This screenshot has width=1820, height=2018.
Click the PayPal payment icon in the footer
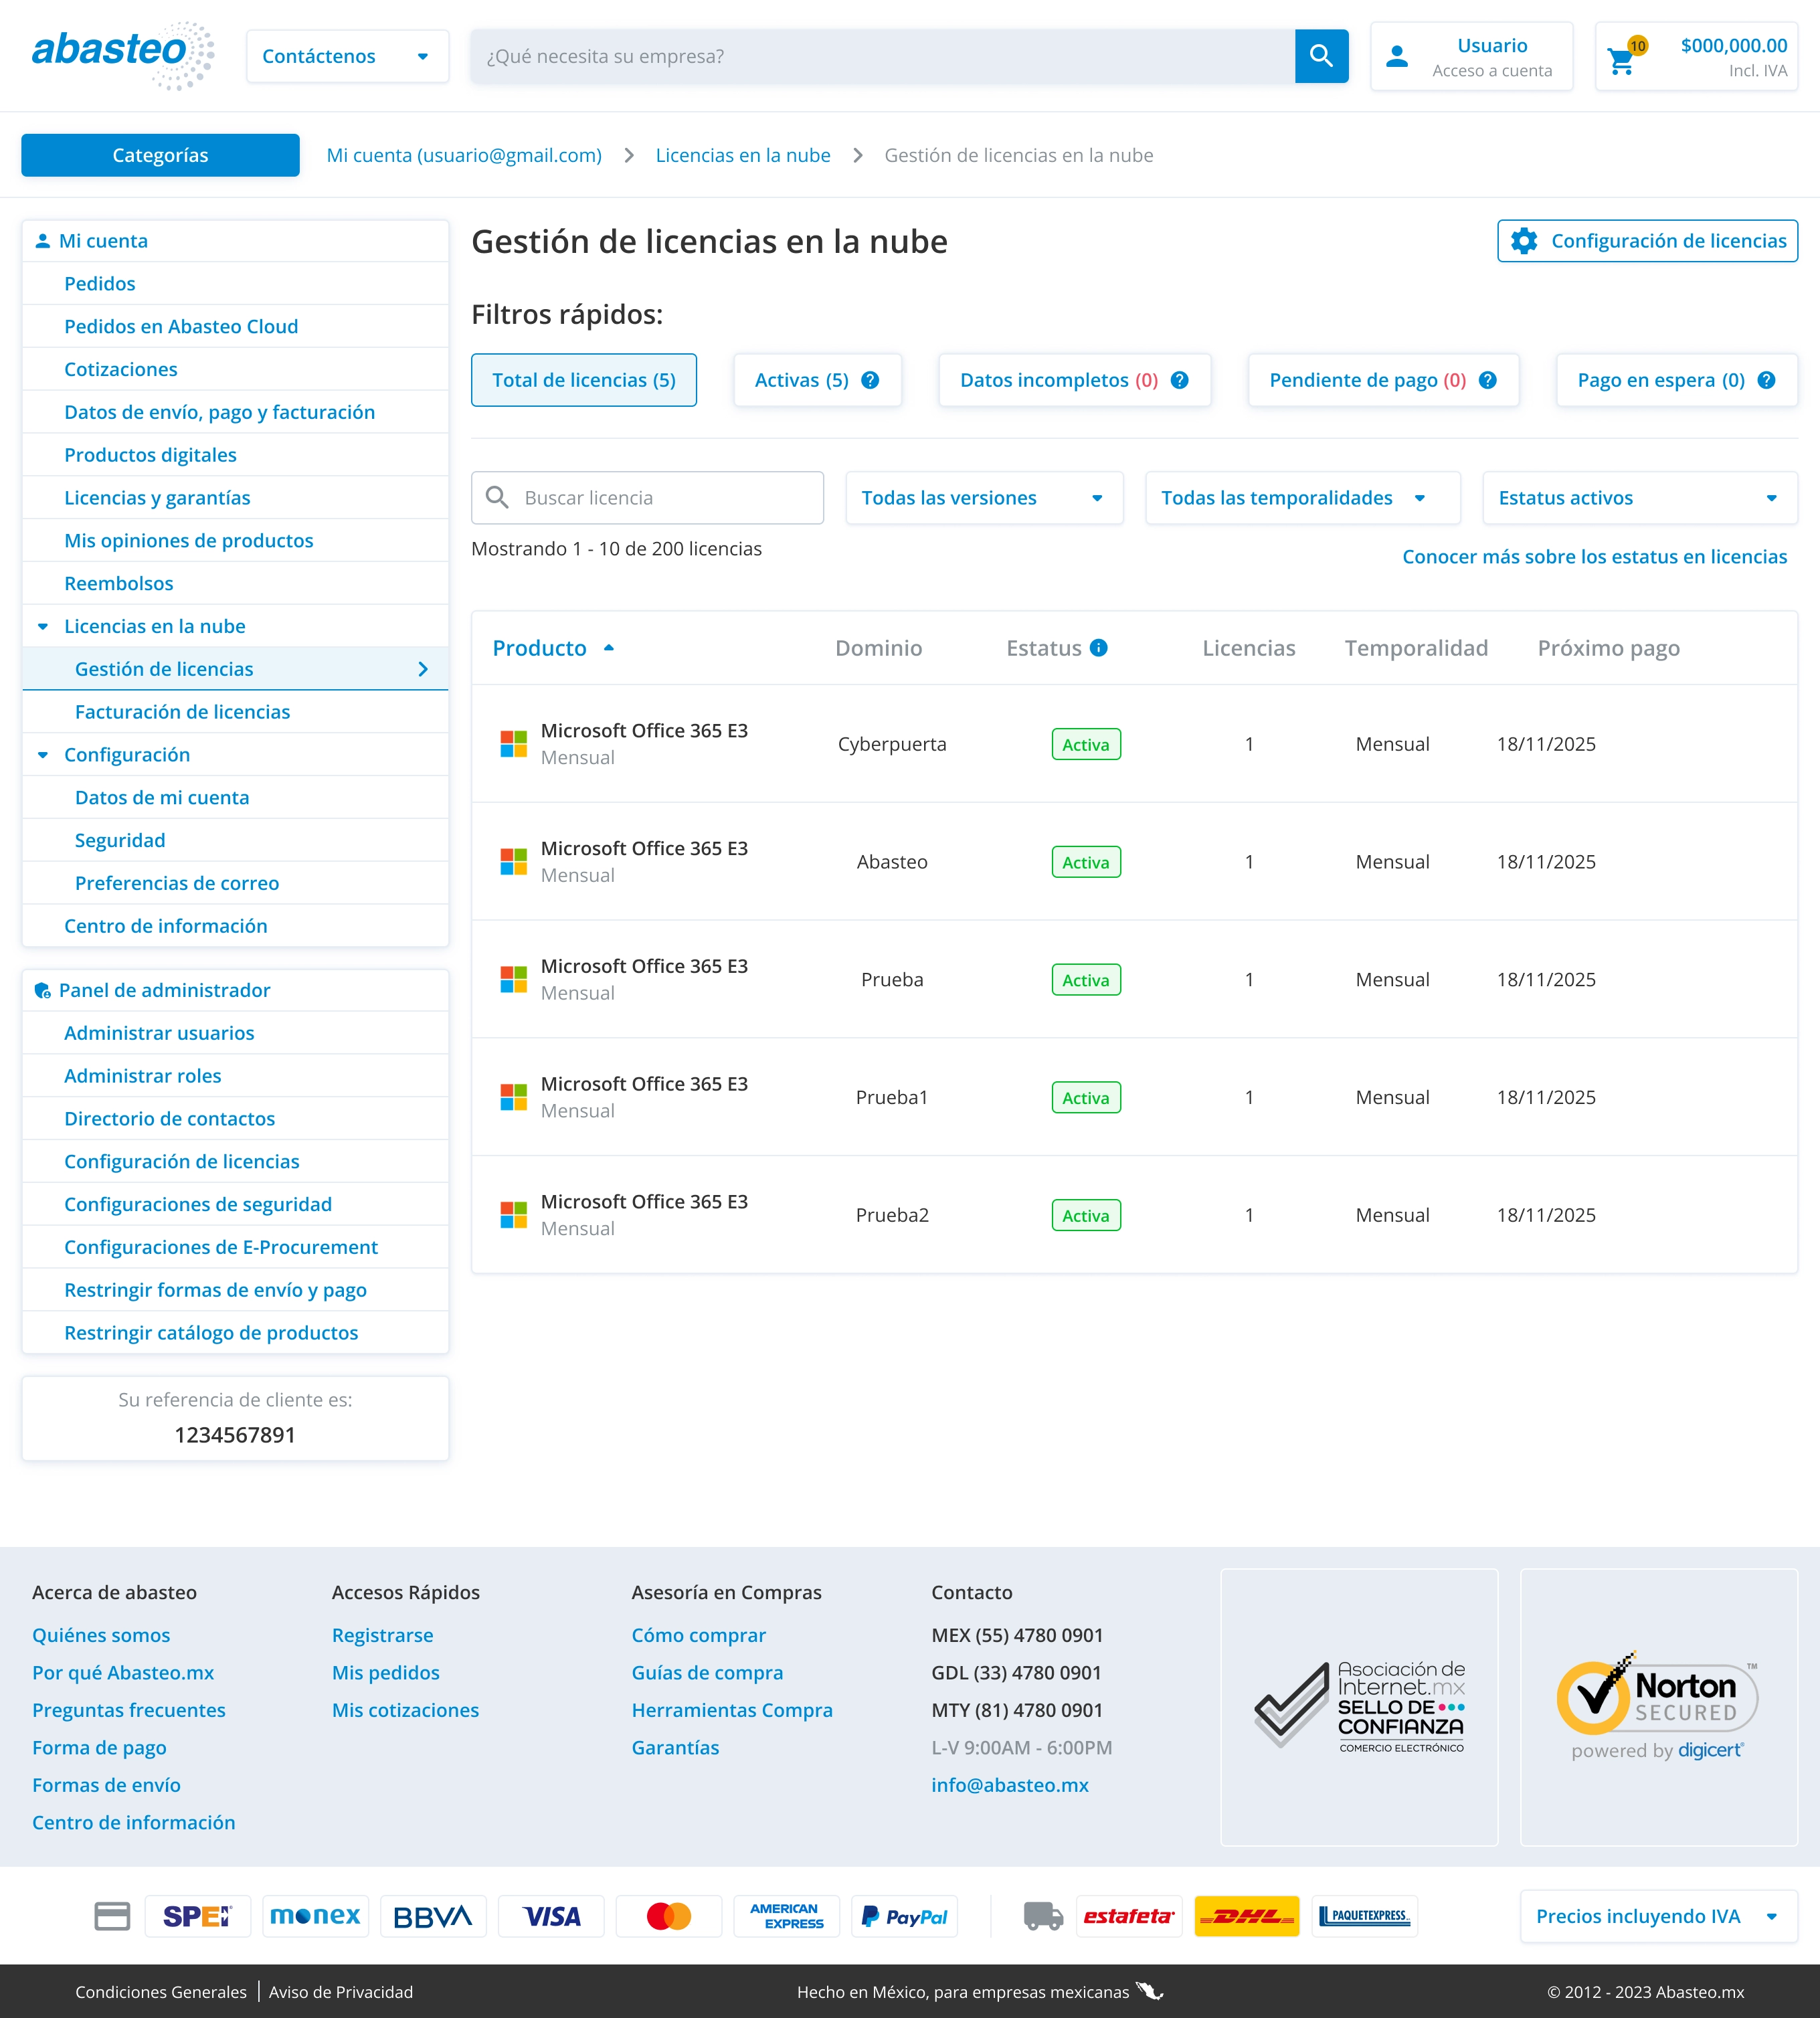(904, 1916)
